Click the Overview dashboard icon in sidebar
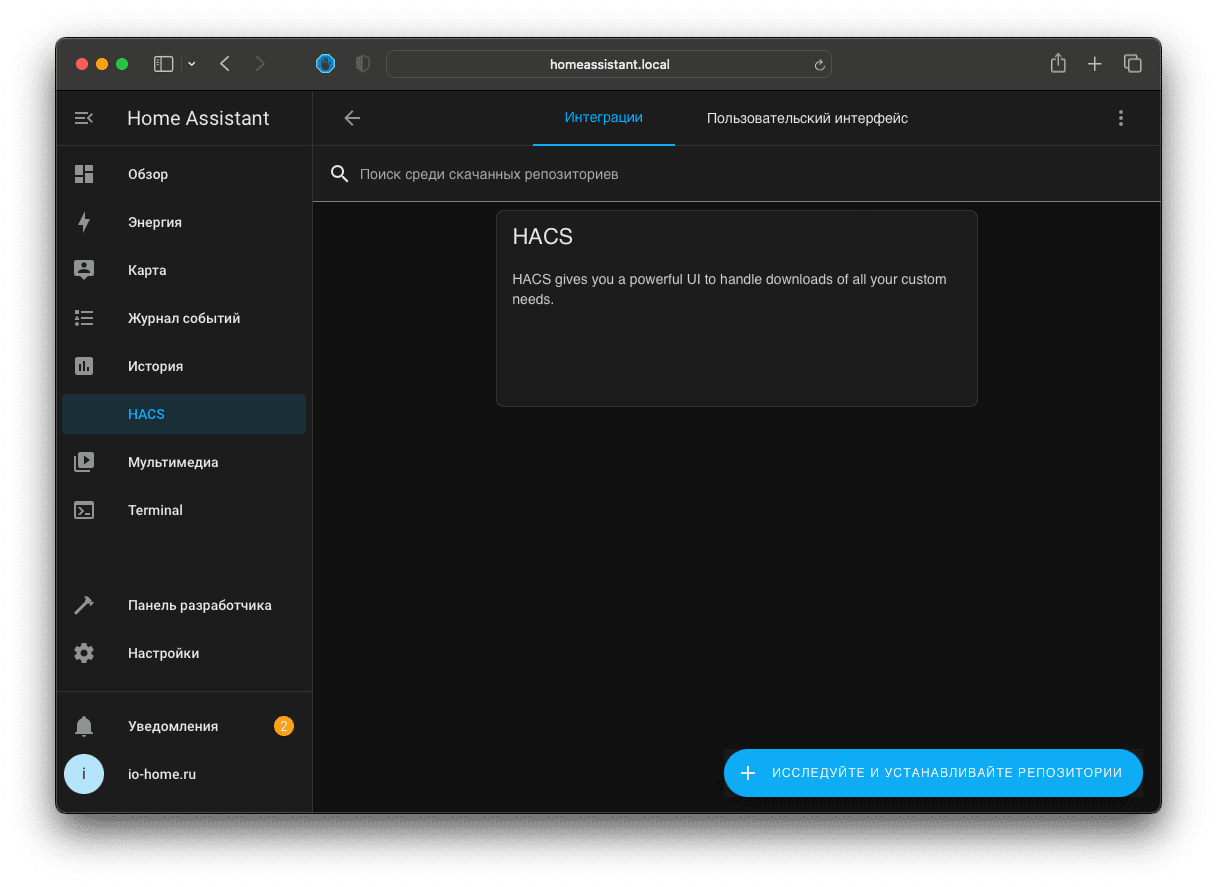The height and width of the screenshot is (887, 1217). [x=84, y=174]
